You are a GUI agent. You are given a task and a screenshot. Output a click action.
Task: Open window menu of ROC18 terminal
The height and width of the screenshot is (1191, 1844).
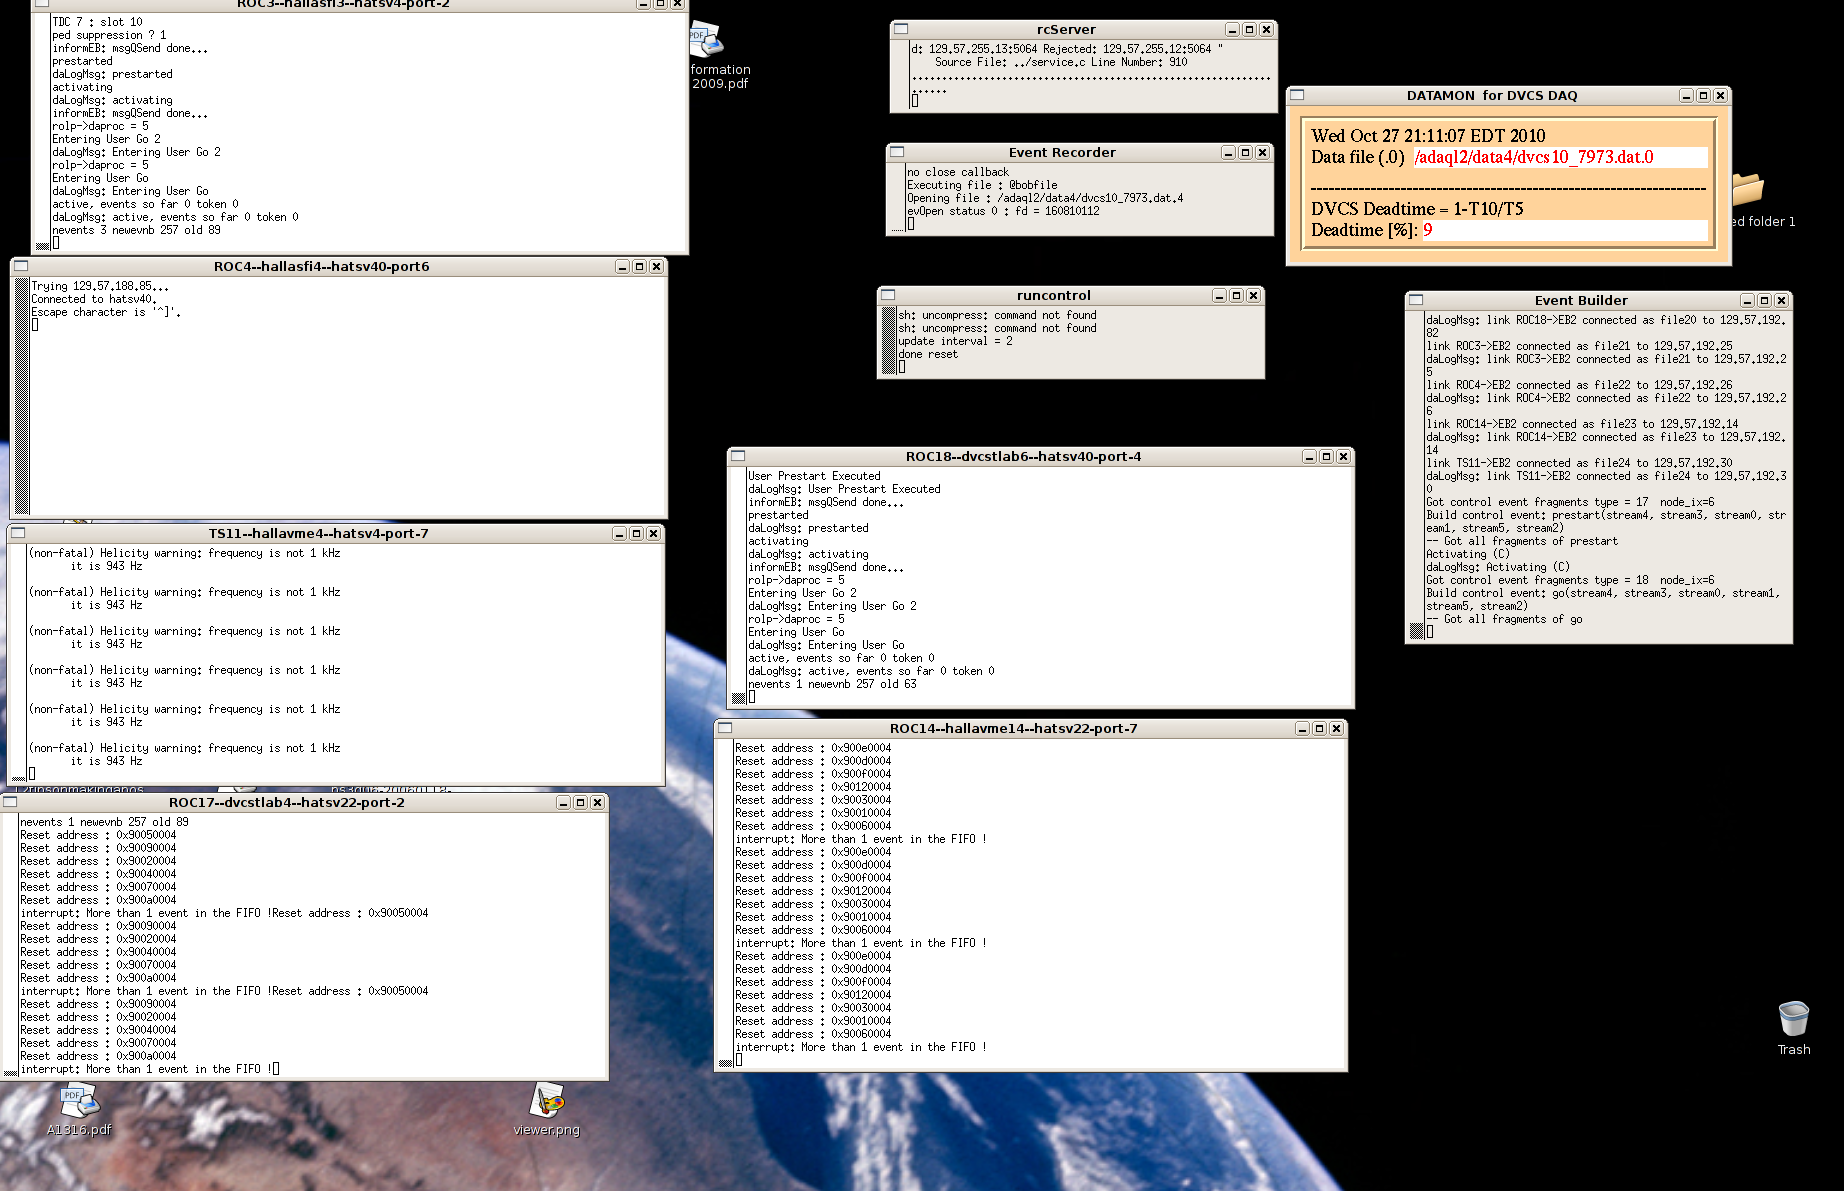pyautogui.click(x=738, y=456)
